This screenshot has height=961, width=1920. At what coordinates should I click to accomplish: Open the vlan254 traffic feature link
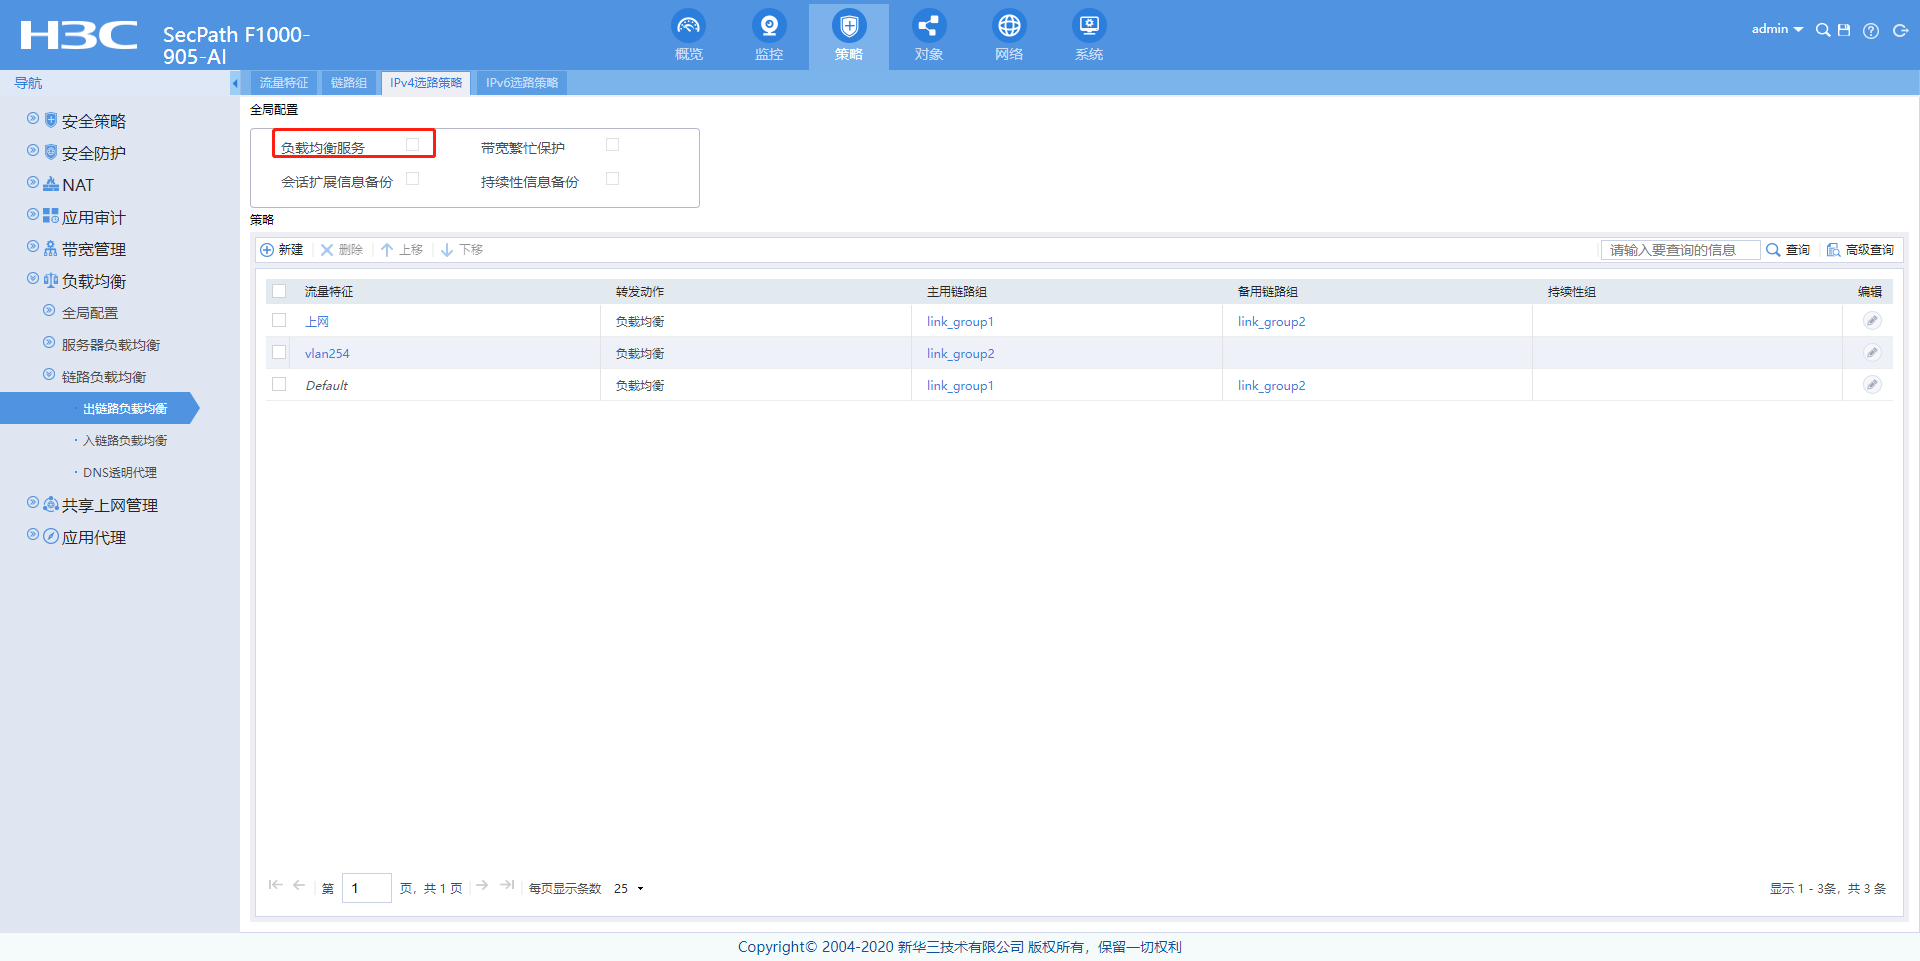click(x=327, y=354)
